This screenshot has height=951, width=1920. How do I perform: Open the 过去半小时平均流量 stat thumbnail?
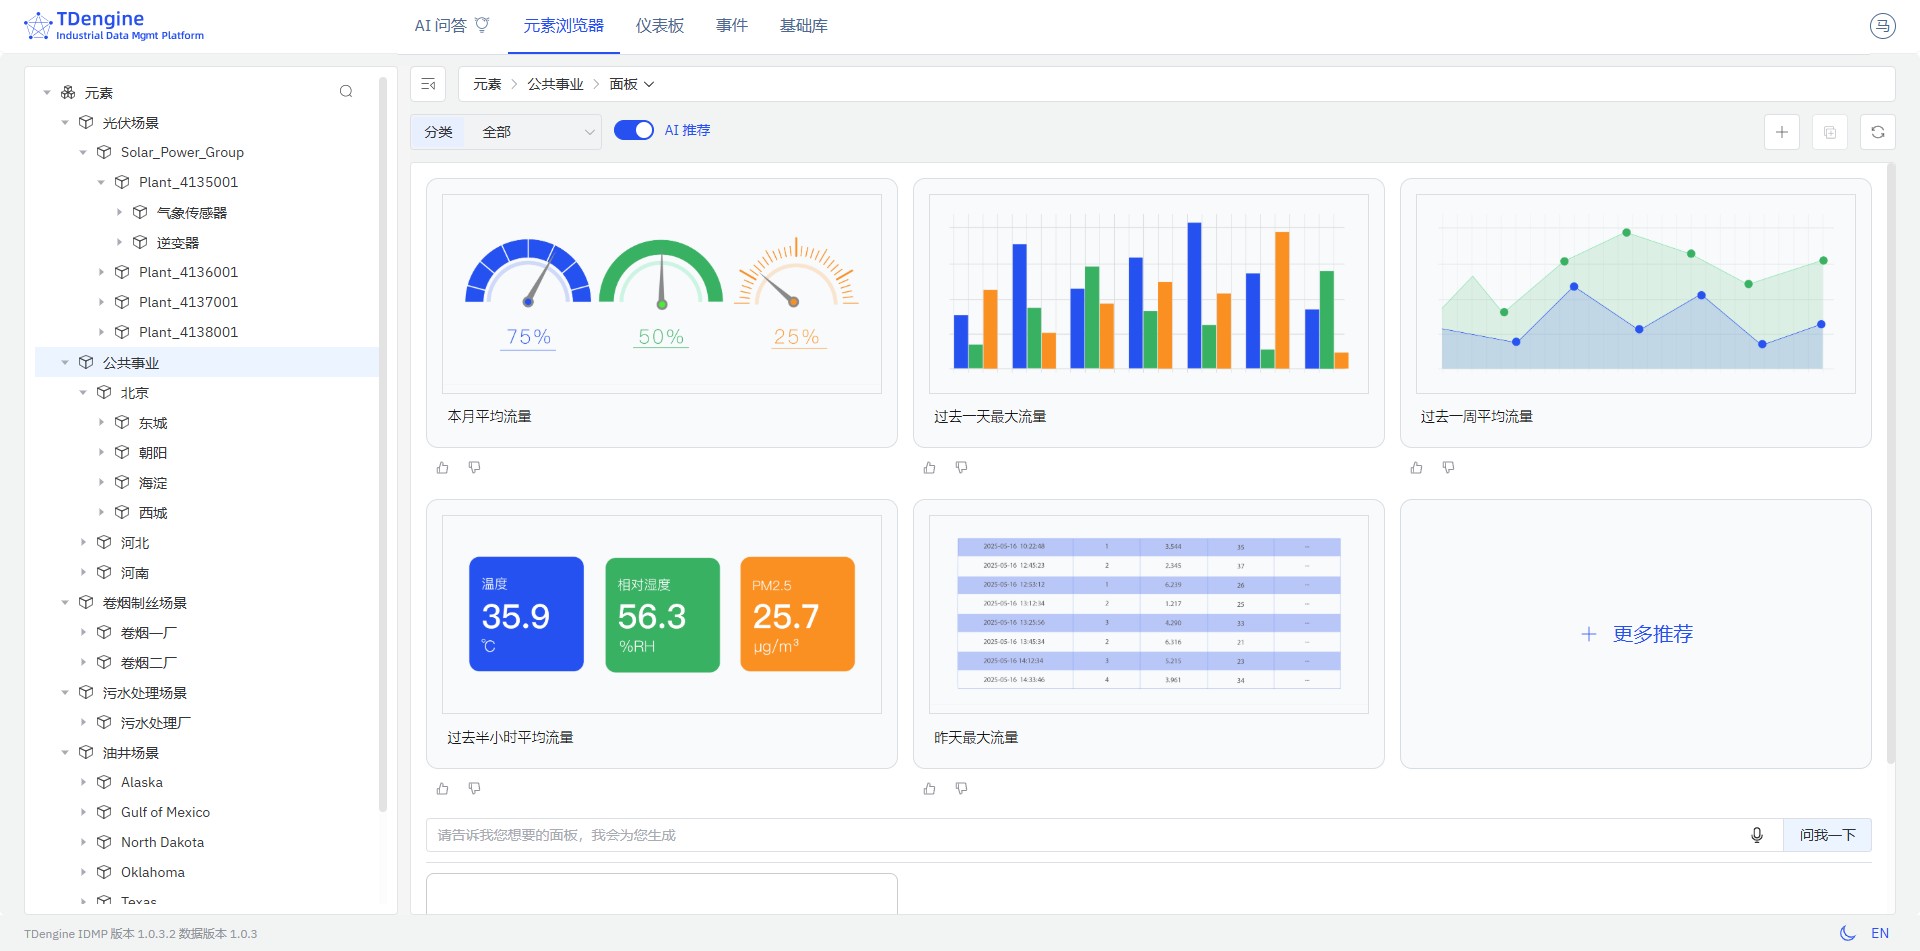click(662, 614)
